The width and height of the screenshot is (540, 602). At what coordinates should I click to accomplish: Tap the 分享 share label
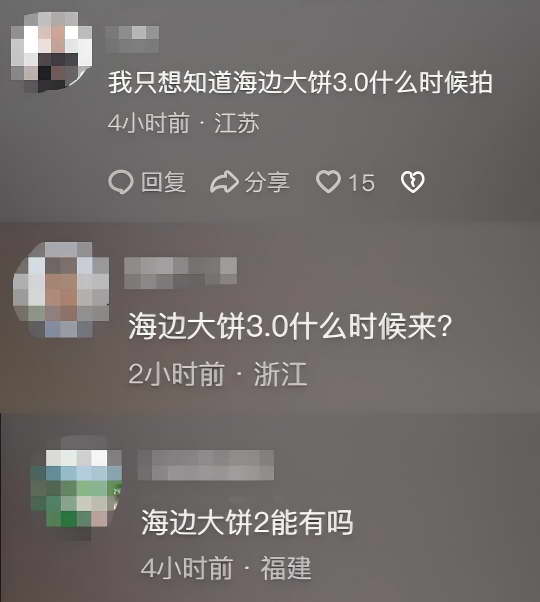pos(267,182)
